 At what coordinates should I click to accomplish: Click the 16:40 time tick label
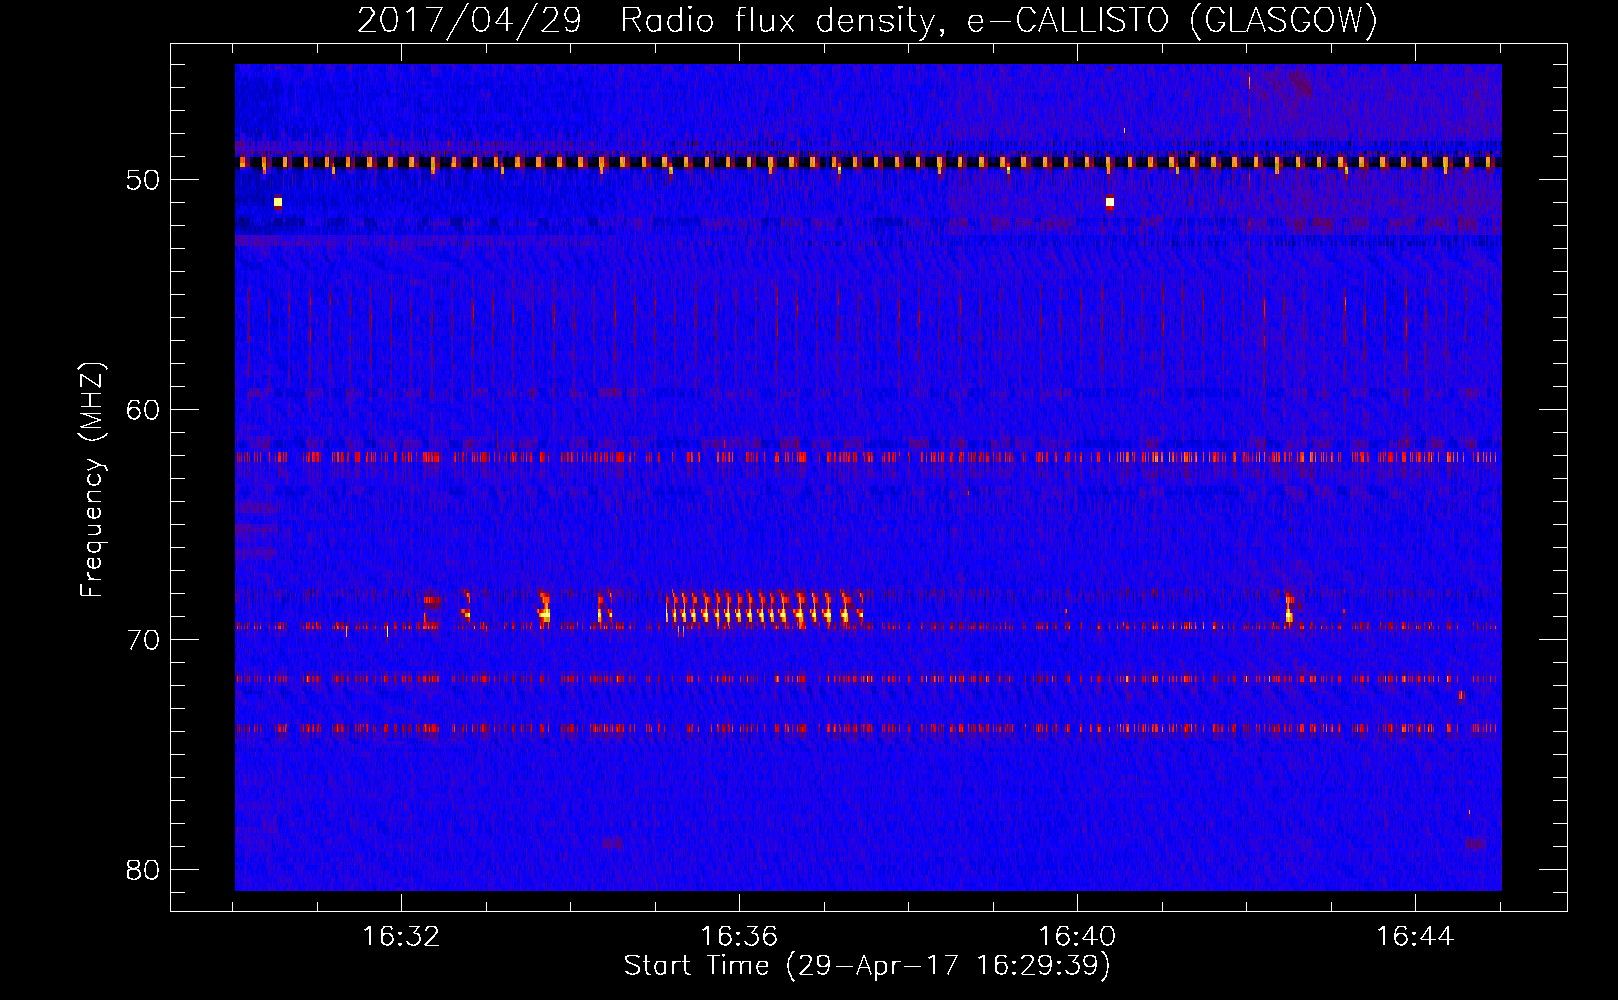tap(1077, 936)
